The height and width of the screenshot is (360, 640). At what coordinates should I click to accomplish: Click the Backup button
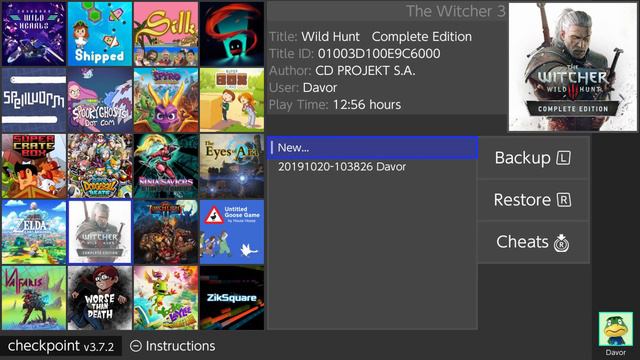point(533,158)
